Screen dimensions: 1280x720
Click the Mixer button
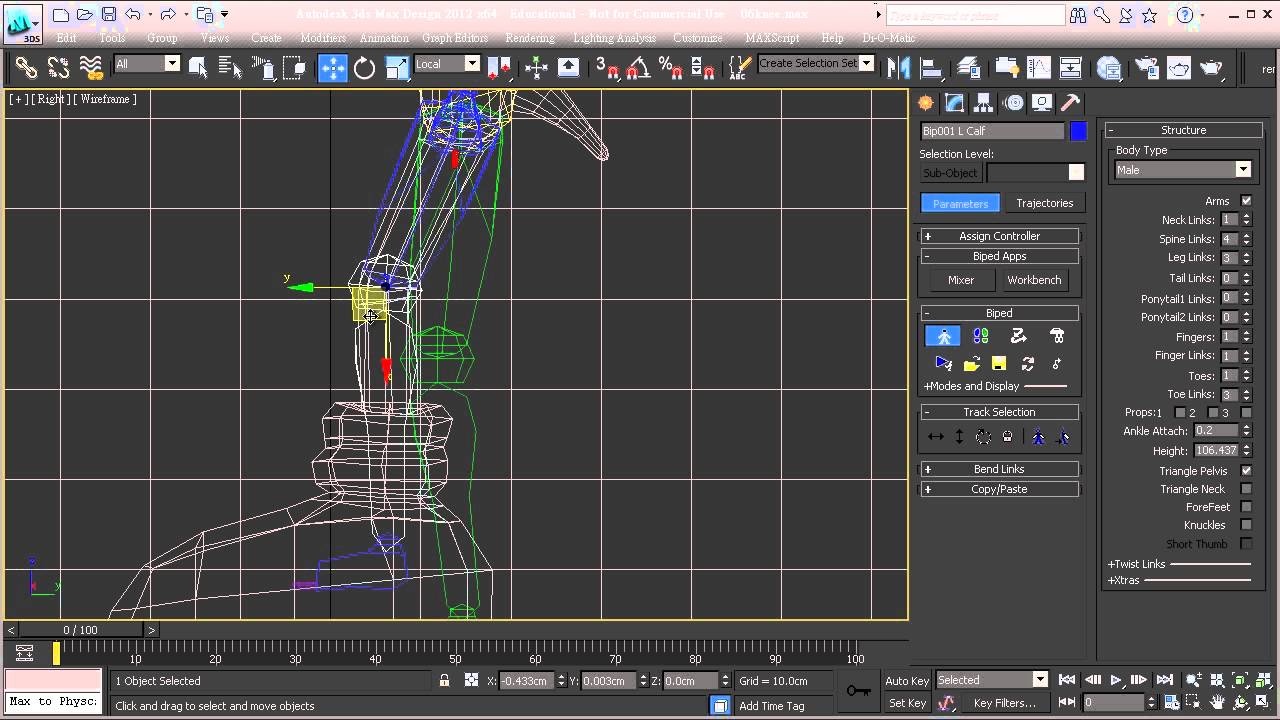961,280
